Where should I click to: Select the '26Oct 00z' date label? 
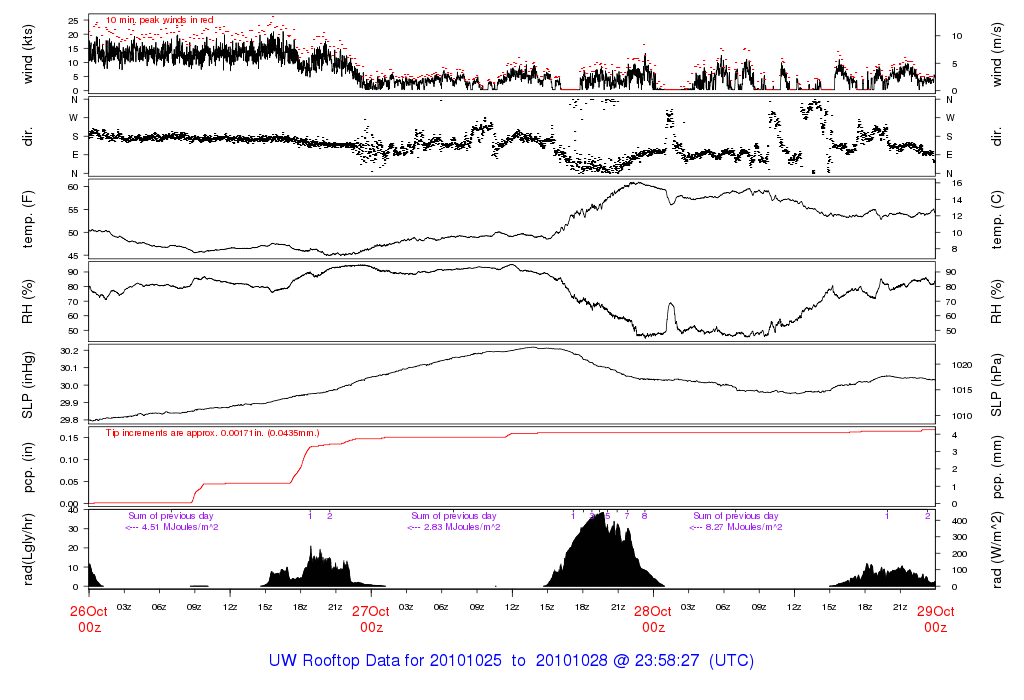click(x=89, y=619)
